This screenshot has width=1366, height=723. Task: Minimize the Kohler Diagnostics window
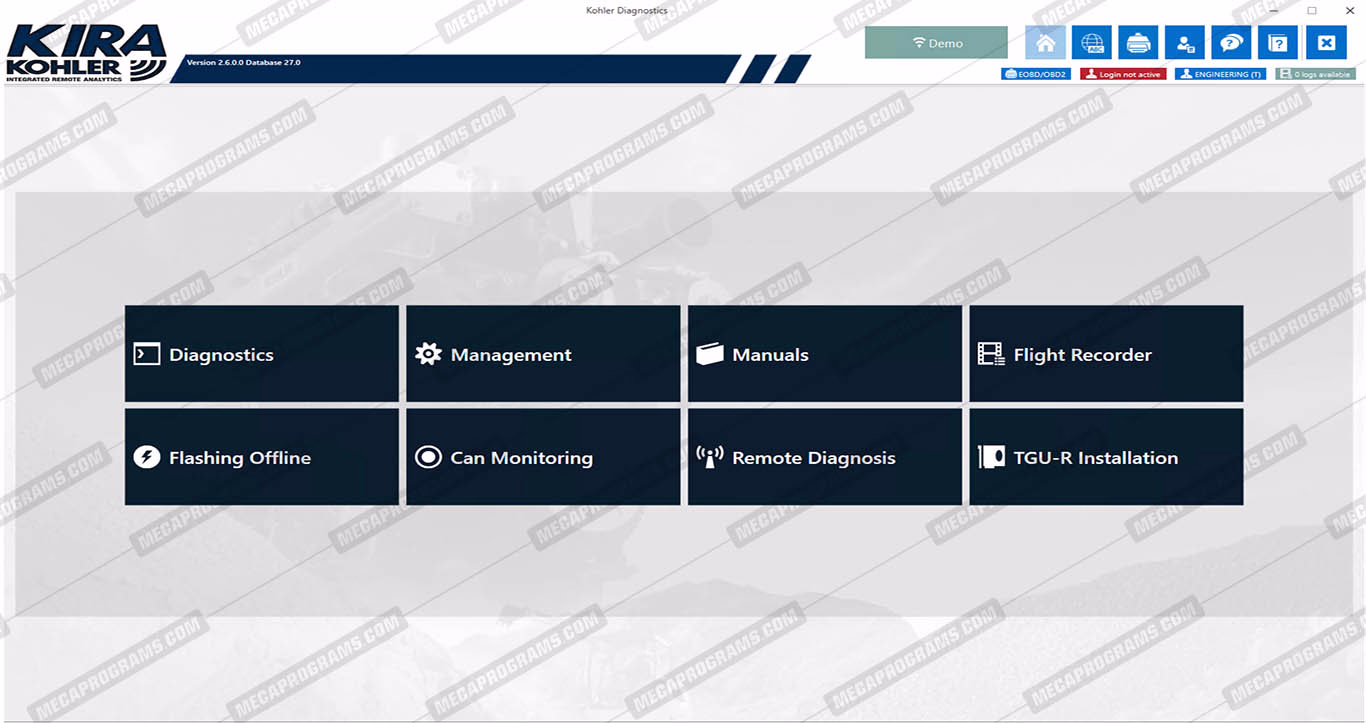click(x=1274, y=11)
